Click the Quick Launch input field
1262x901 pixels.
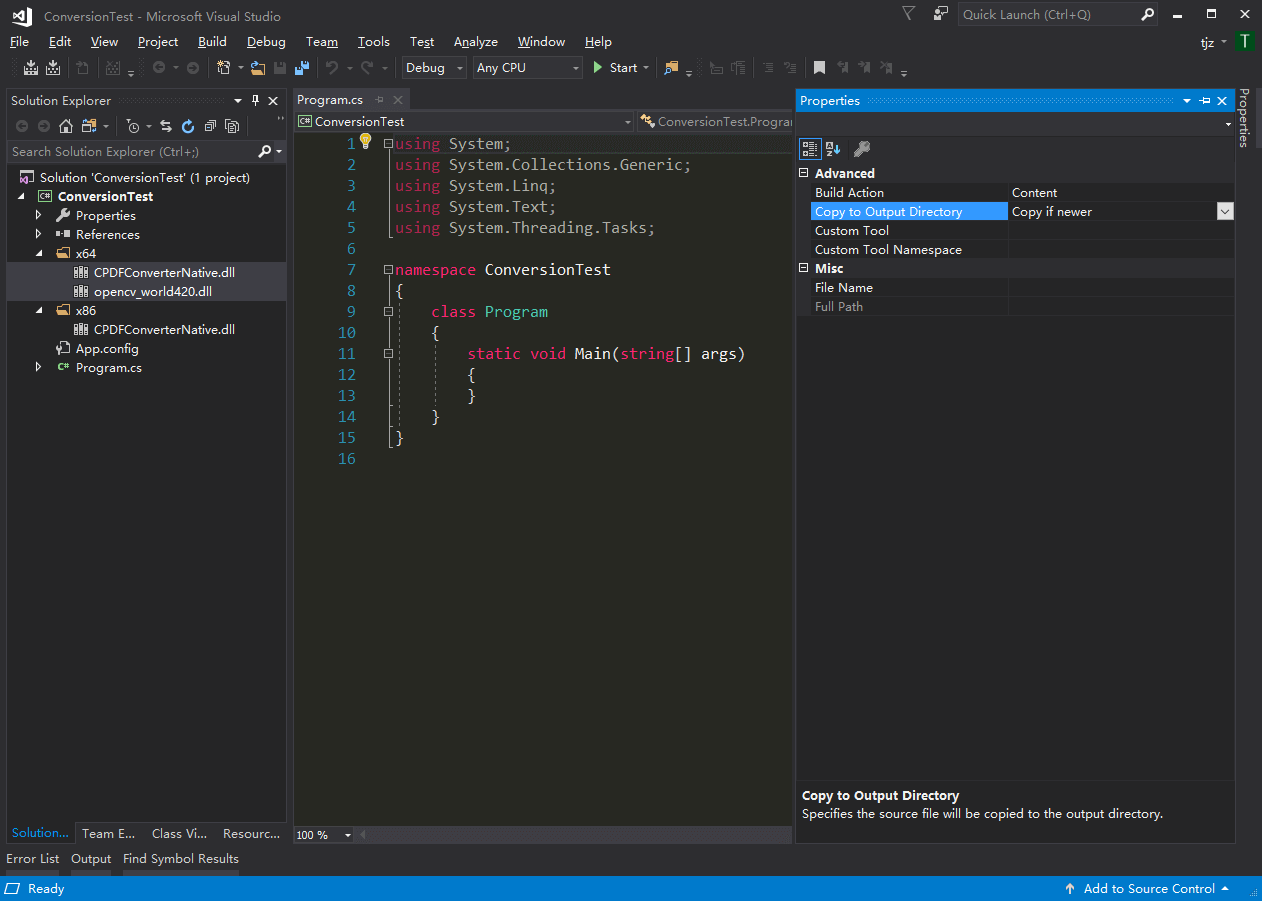tap(1048, 14)
